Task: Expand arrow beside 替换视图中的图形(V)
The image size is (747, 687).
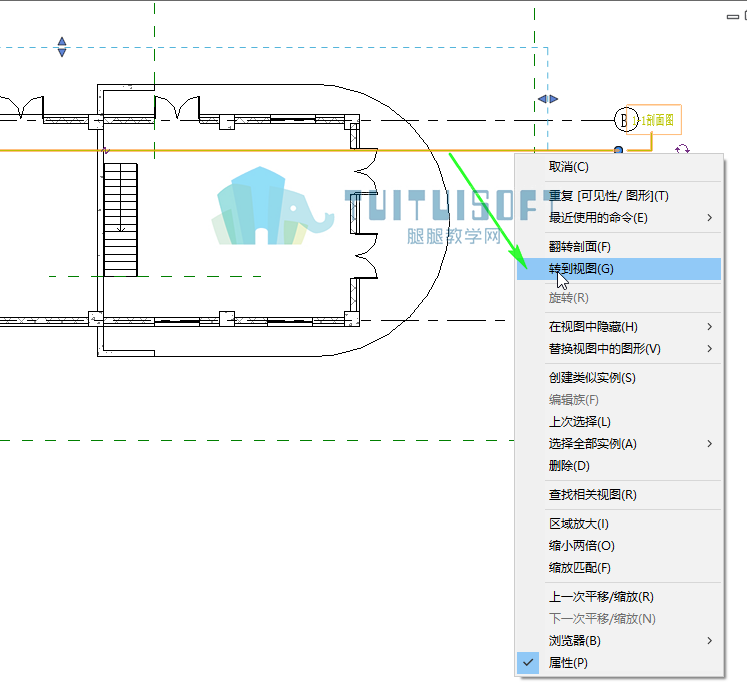Action: click(x=709, y=349)
